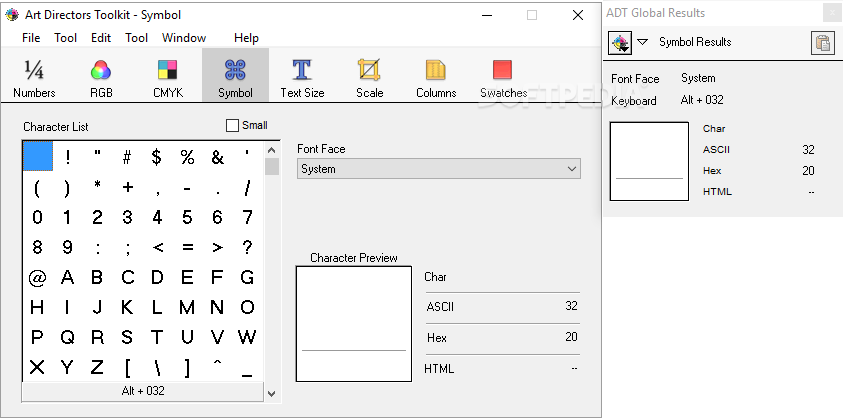Select the = character in the list

(x=187, y=247)
